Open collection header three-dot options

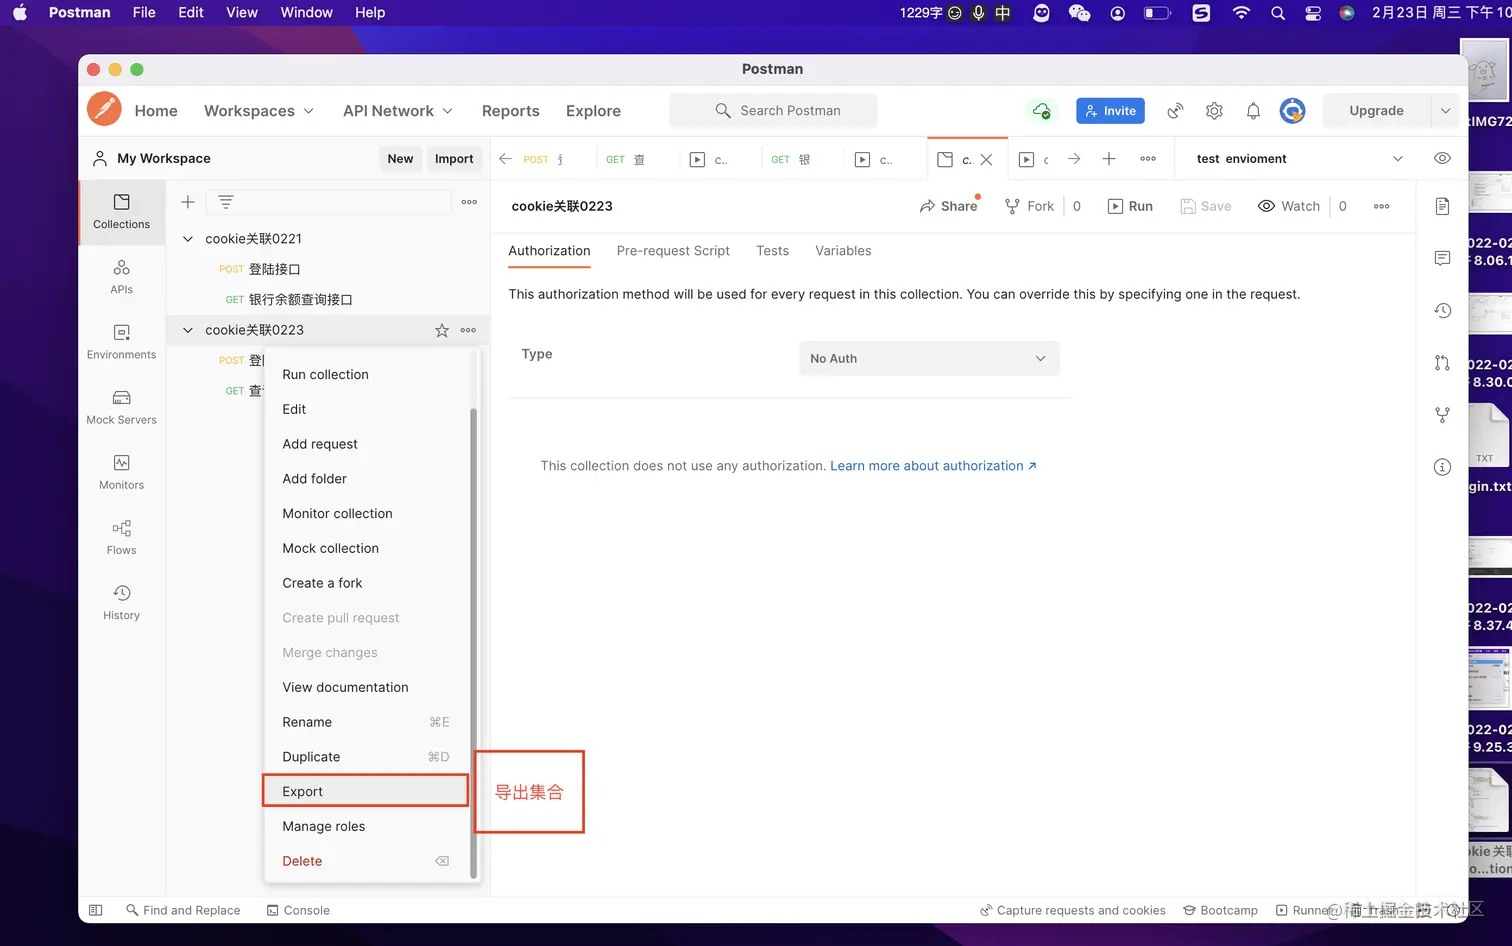1381,206
